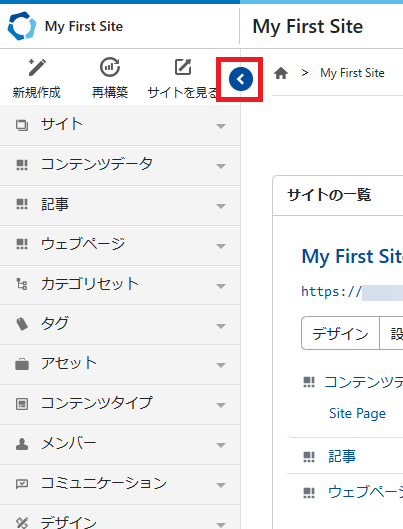Expand the サイト menu arrow

[221, 126]
